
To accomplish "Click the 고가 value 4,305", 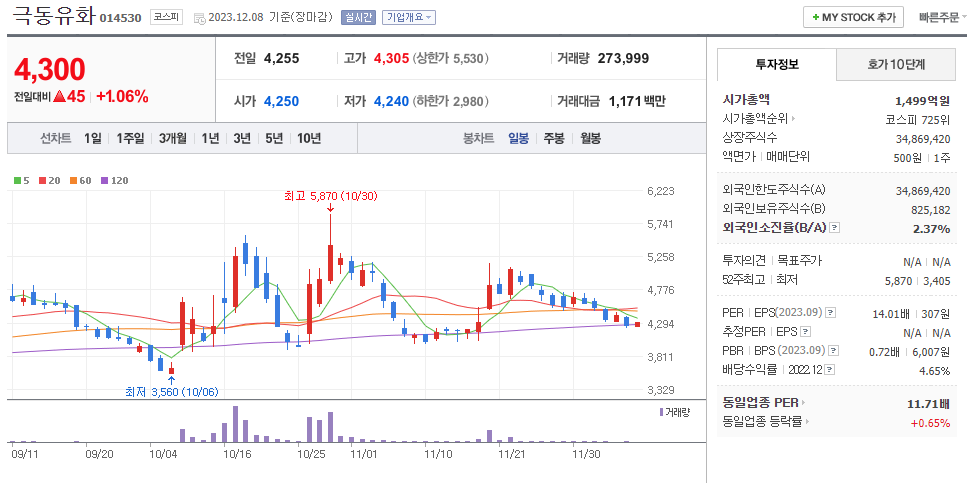I will click(x=391, y=59).
